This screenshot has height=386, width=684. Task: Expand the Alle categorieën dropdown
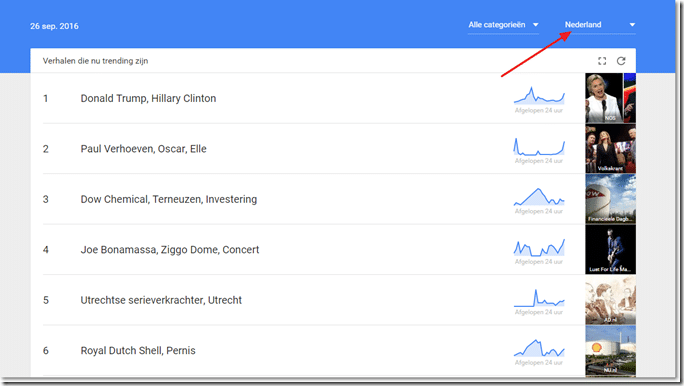pyautogui.click(x=503, y=25)
